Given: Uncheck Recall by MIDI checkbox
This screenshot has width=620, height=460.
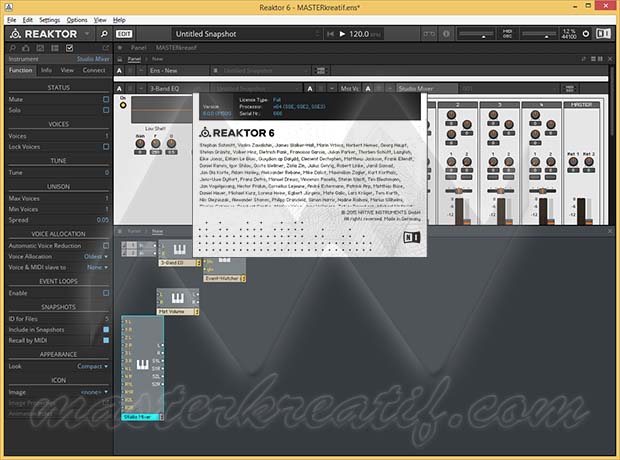Looking at the screenshot, I should 106,340.
